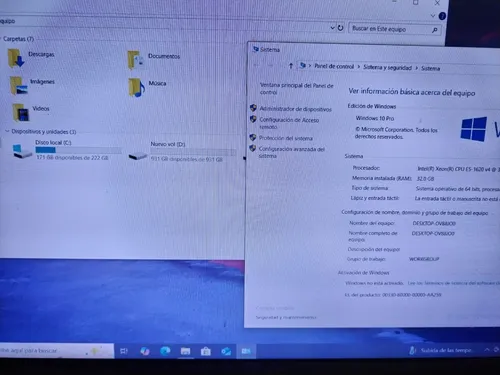Screen dimensions: 500x375
Task: Click the refresh button beside address bar
Action: tap(340, 28)
